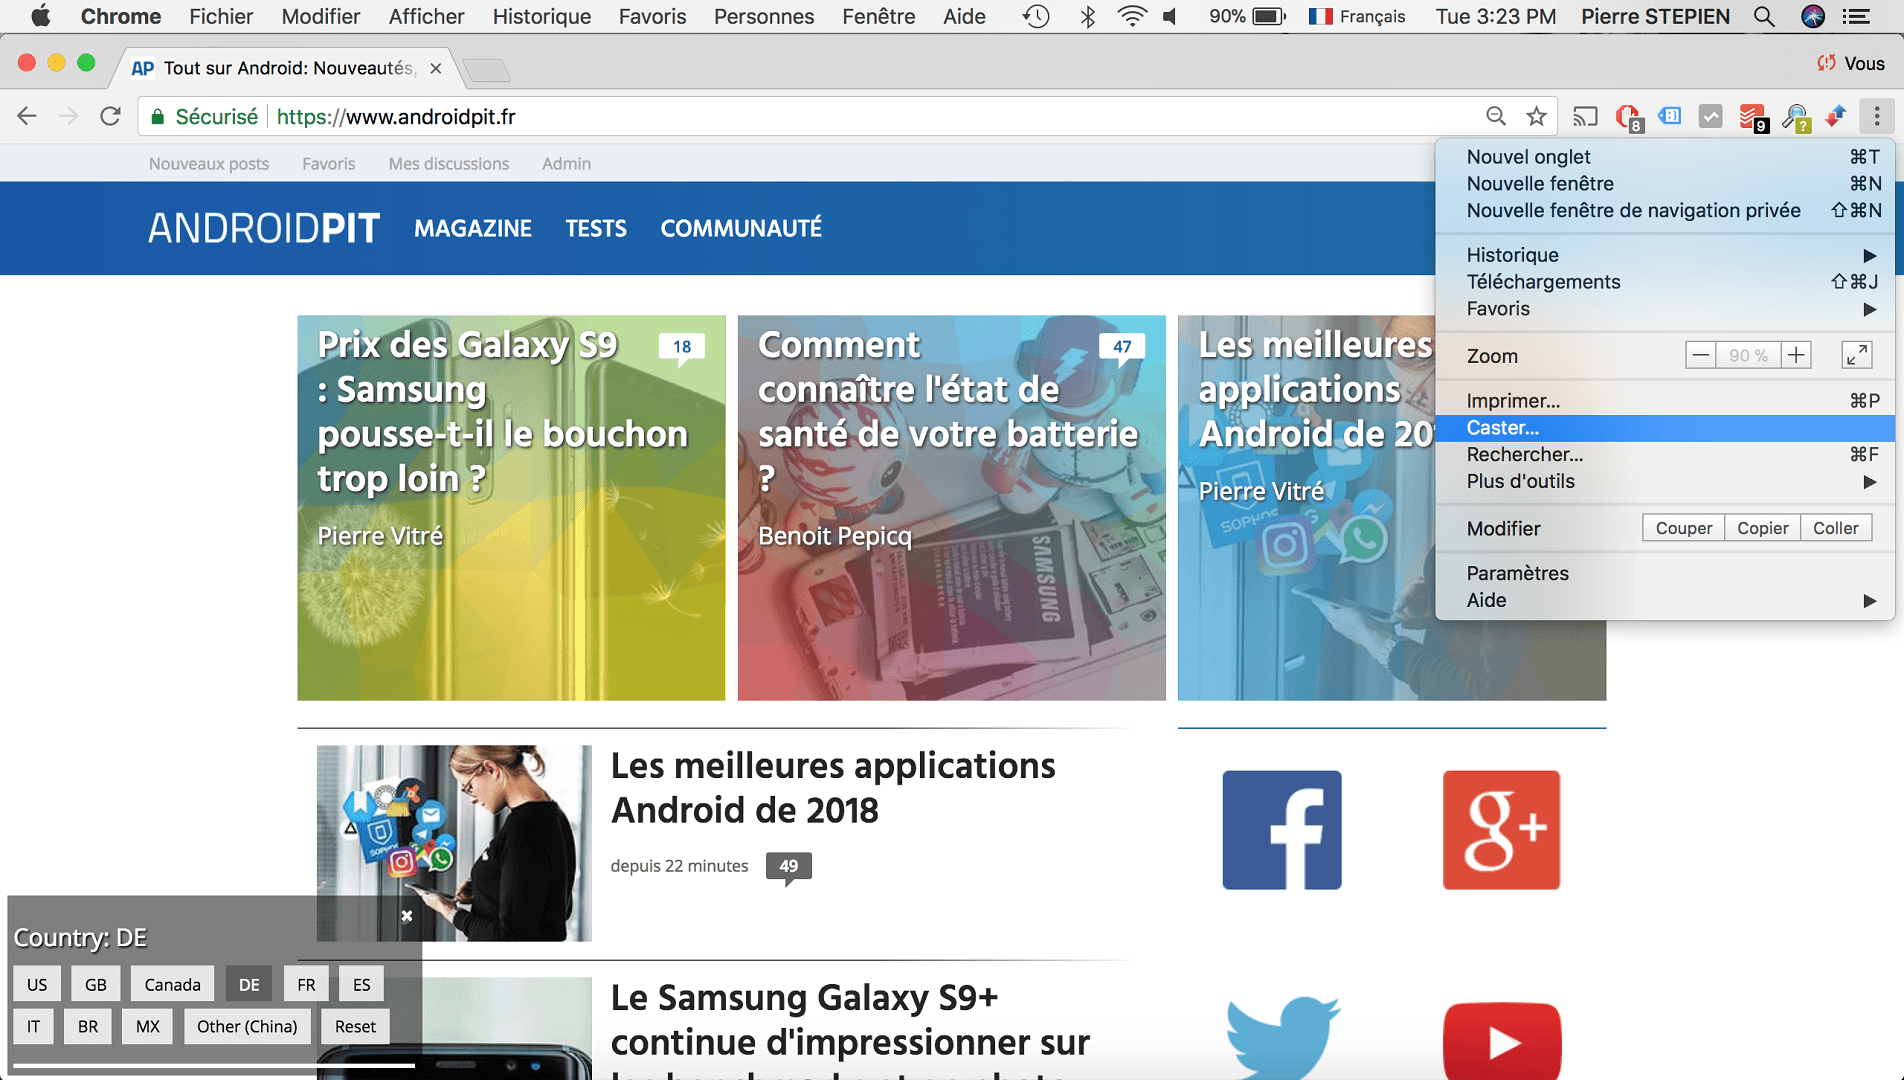
Task: Enter fullscreen via the Zoom row icon
Action: (1857, 354)
